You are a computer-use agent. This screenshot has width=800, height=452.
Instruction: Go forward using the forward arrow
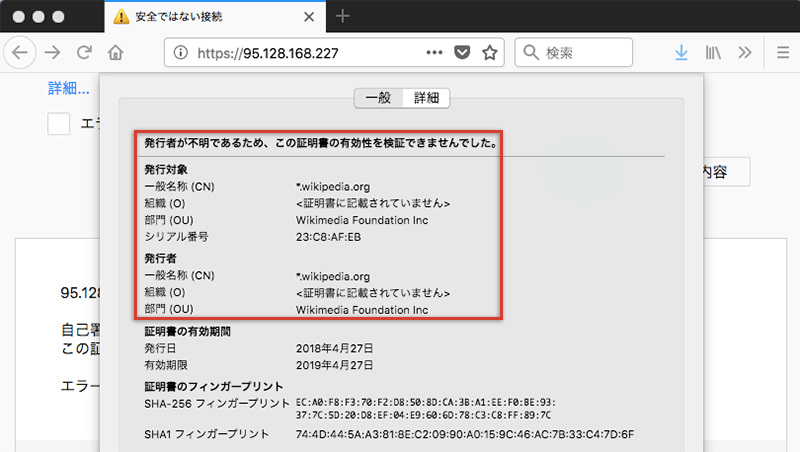click(x=52, y=52)
